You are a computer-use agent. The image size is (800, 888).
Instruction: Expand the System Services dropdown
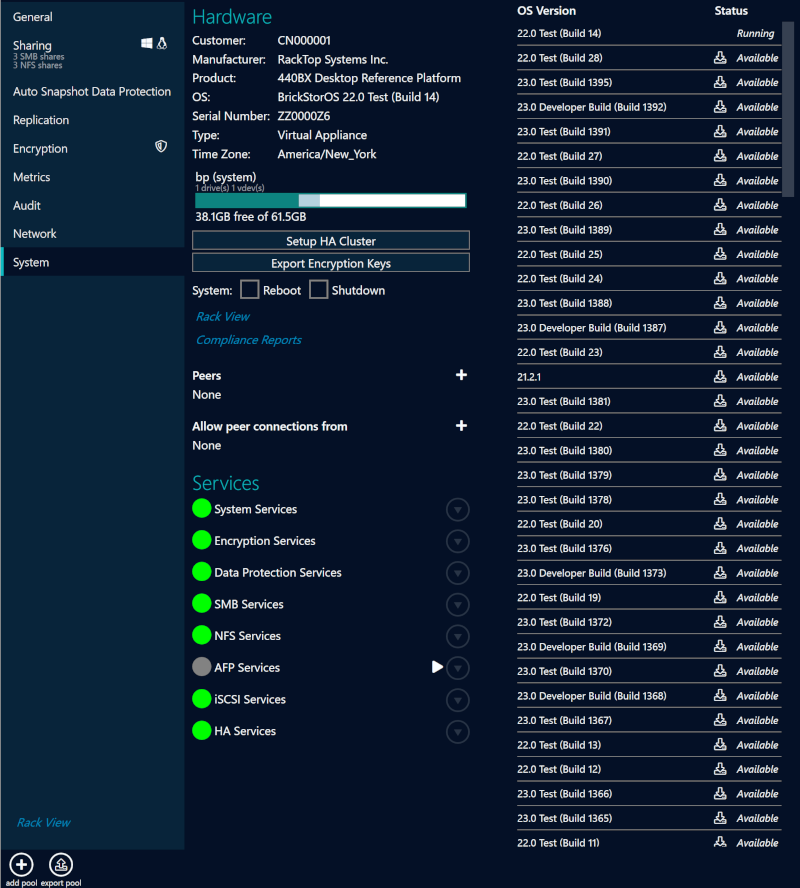pyautogui.click(x=458, y=509)
